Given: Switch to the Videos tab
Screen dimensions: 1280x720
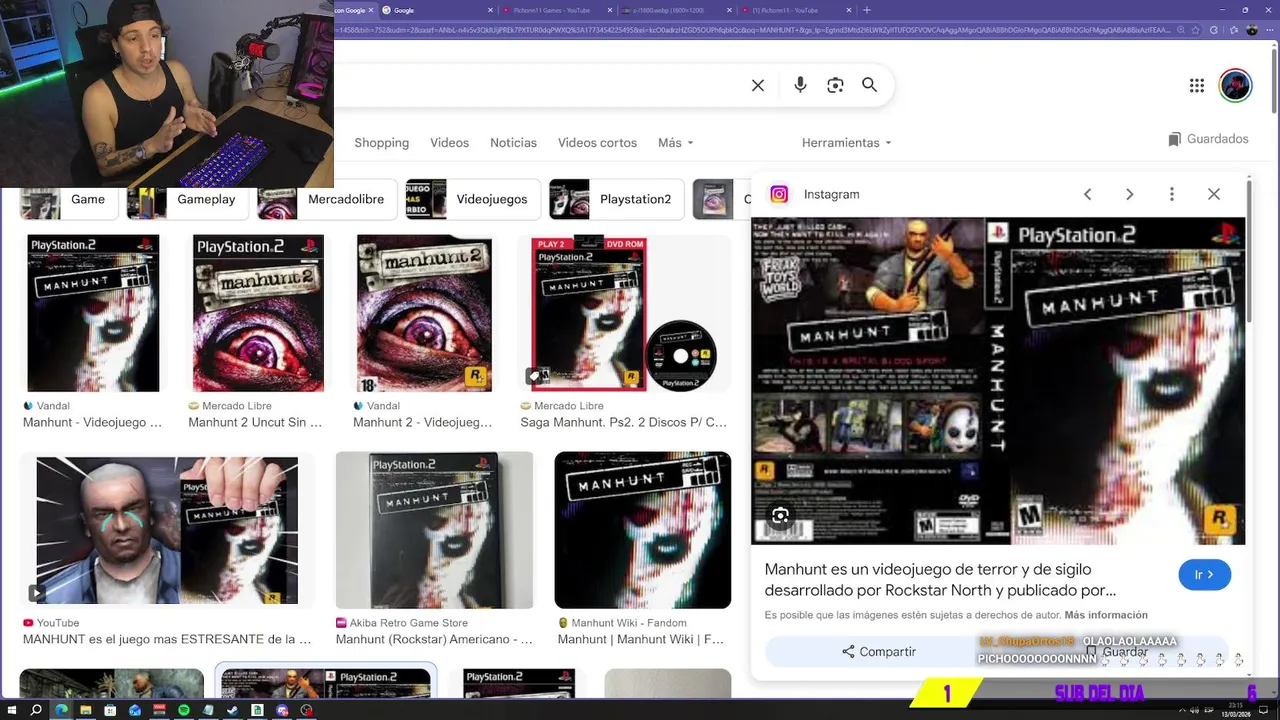Looking at the screenshot, I should [x=449, y=143].
